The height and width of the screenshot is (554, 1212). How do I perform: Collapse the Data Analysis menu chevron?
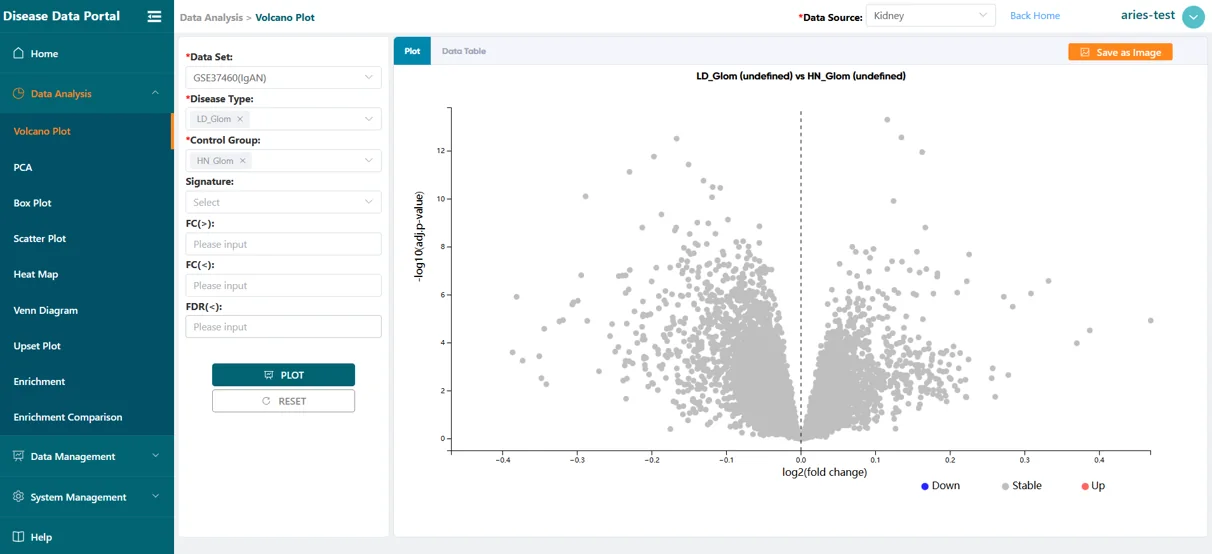(x=155, y=93)
